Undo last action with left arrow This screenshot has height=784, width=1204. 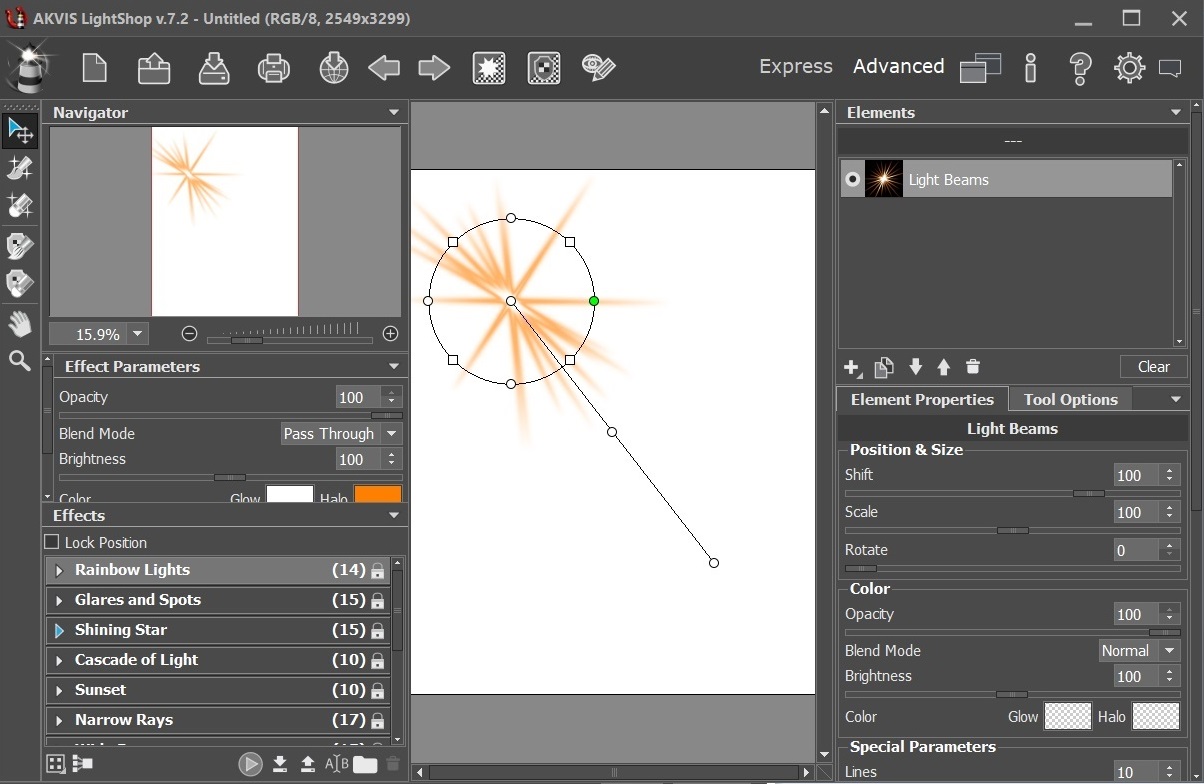coord(384,68)
